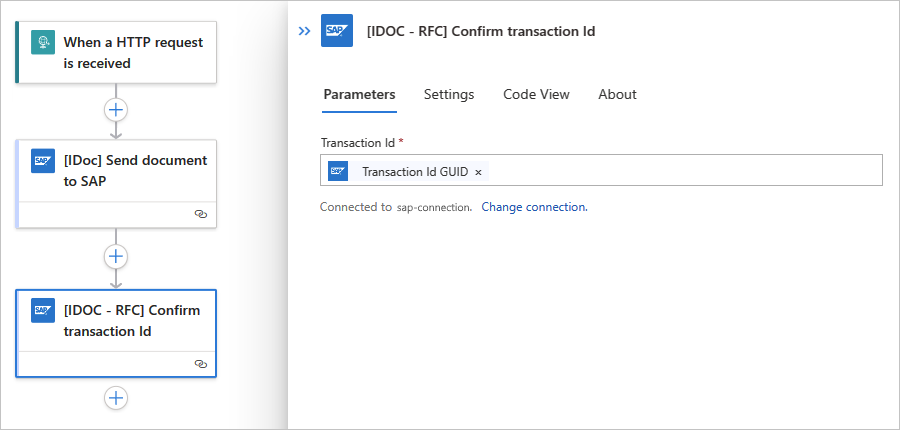Remove the Transaction Id GUID token
The height and width of the screenshot is (430, 900).
[478, 172]
